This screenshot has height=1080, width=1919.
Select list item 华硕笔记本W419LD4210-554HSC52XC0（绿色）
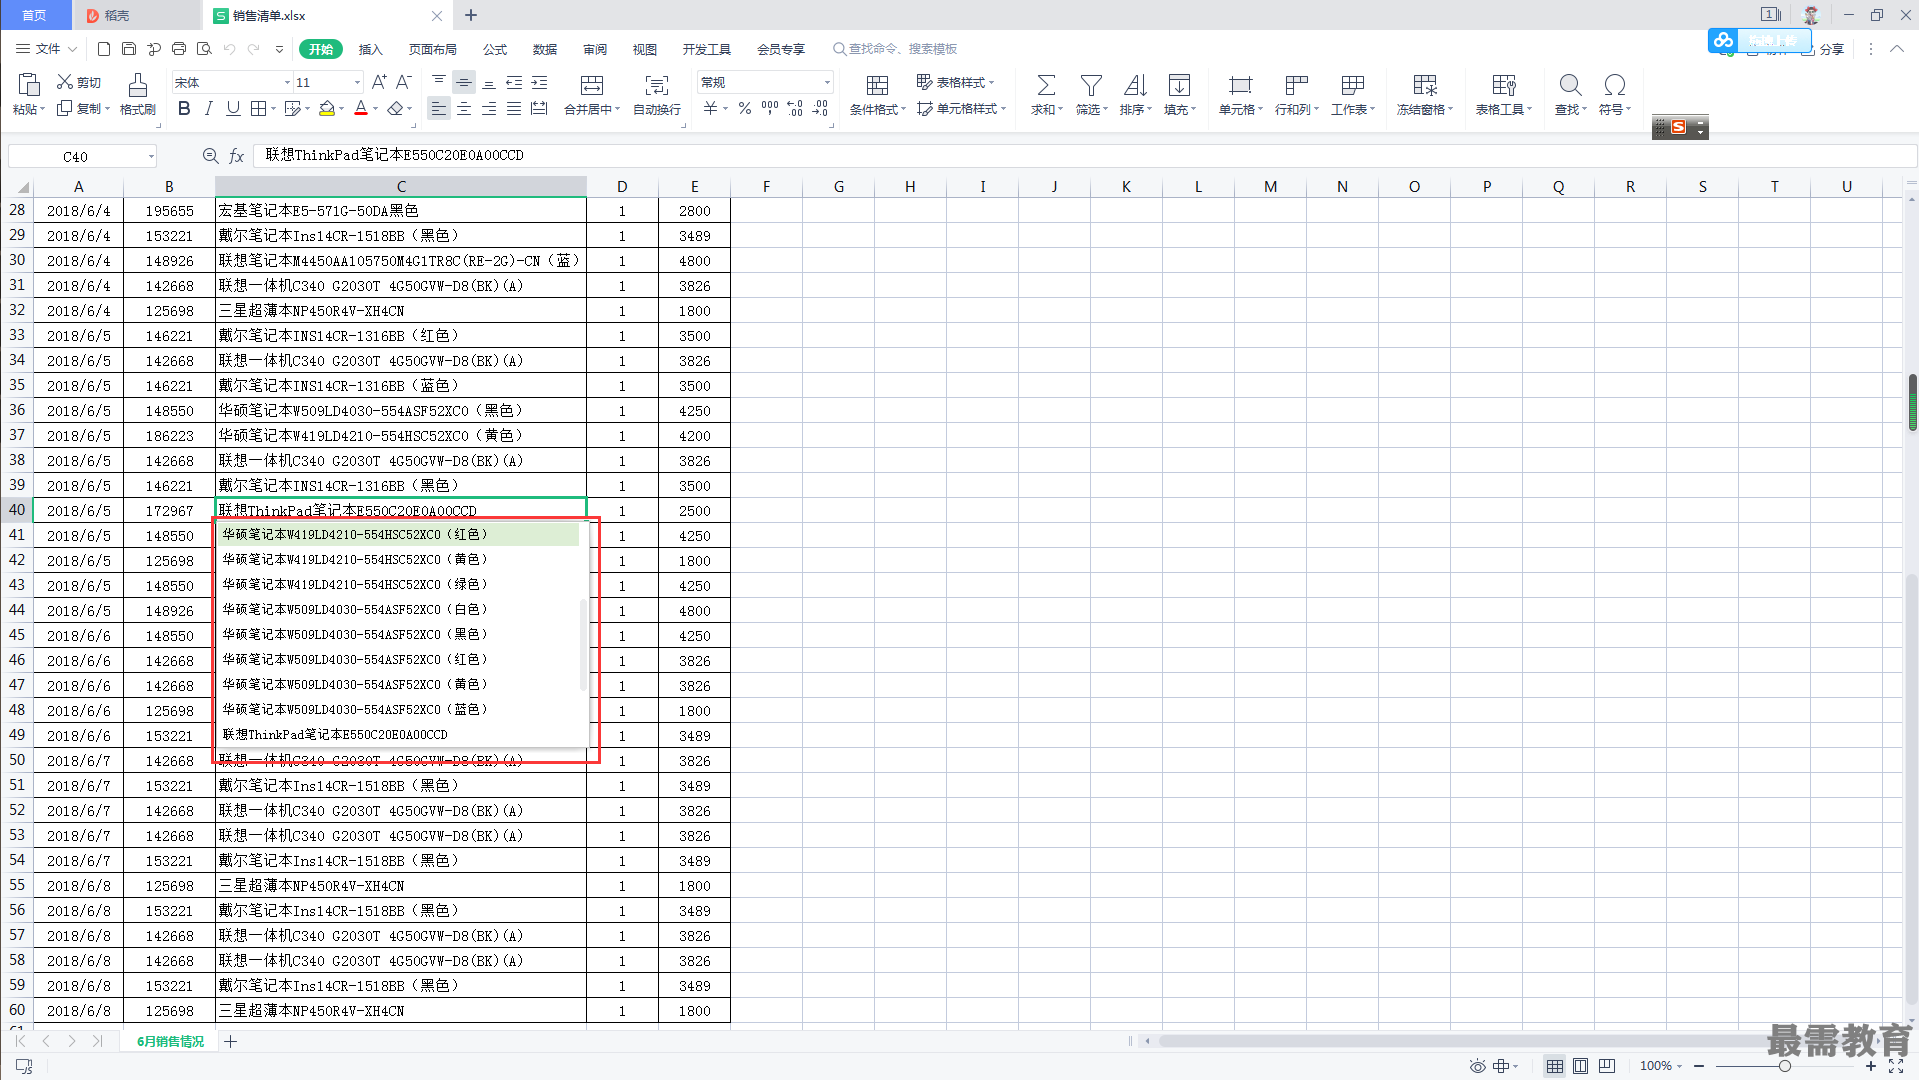(x=398, y=585)
